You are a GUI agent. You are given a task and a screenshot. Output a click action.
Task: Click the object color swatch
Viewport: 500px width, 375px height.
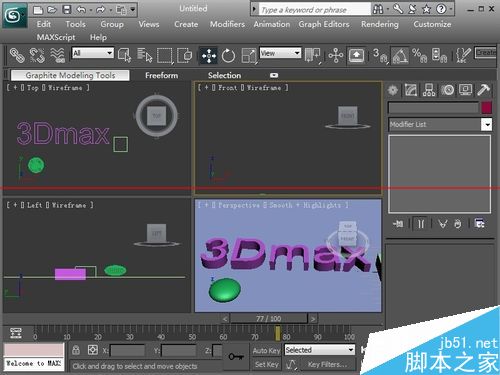[x=486, y=108]
